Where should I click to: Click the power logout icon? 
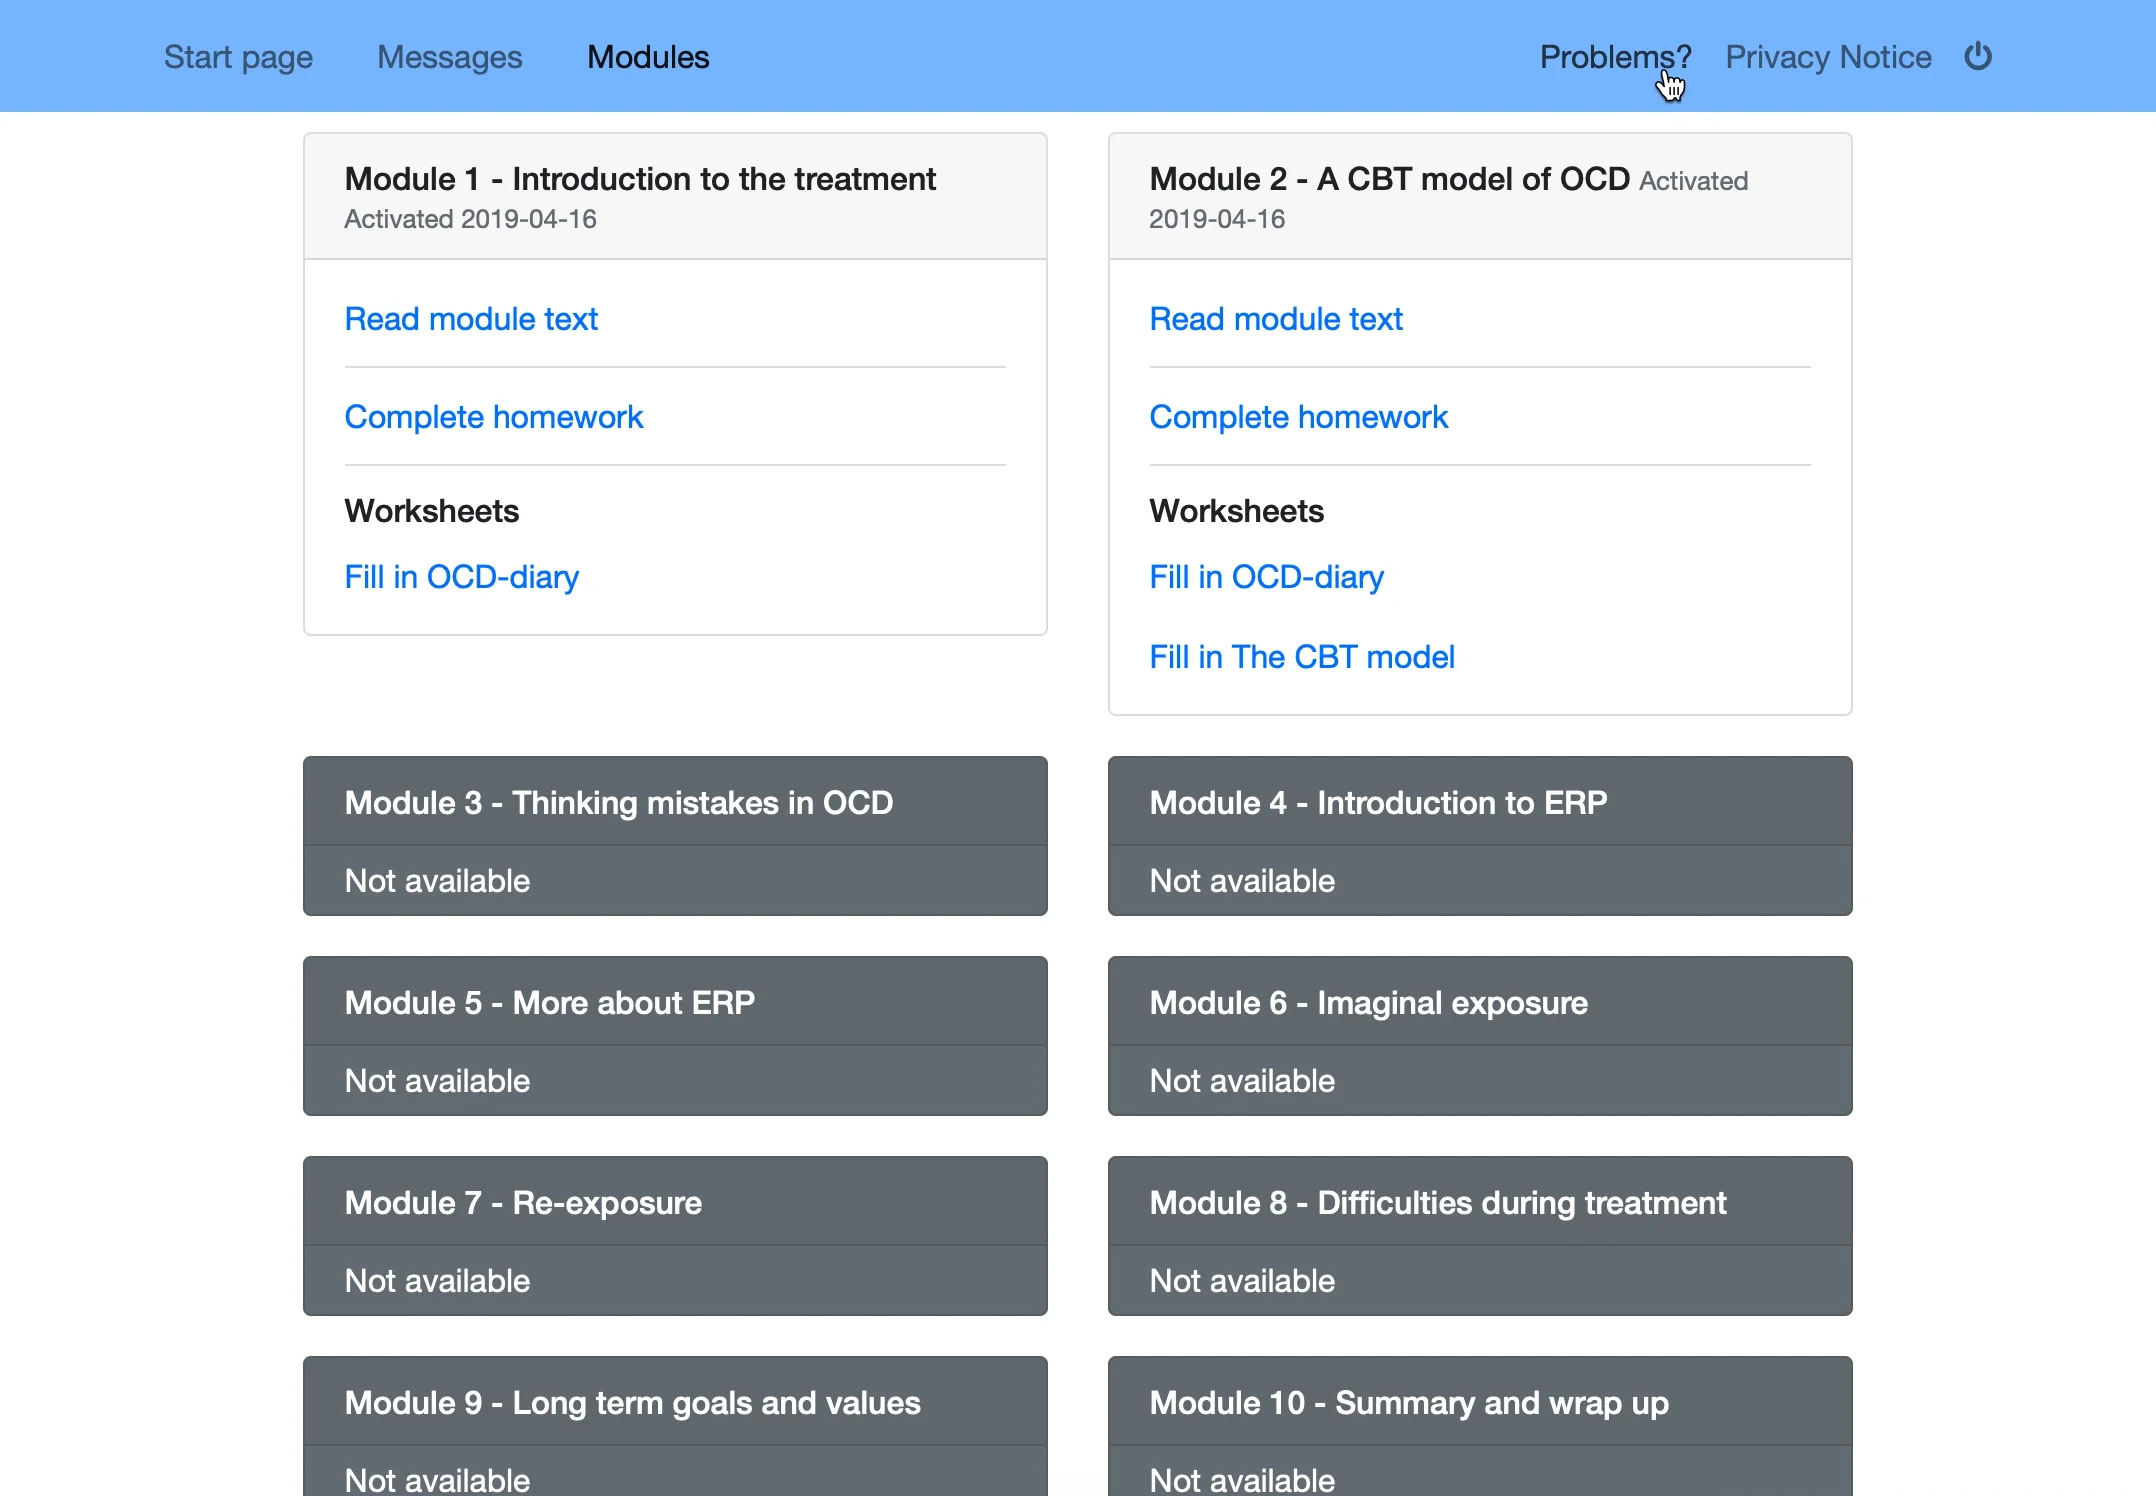[x=1977, y=57]
